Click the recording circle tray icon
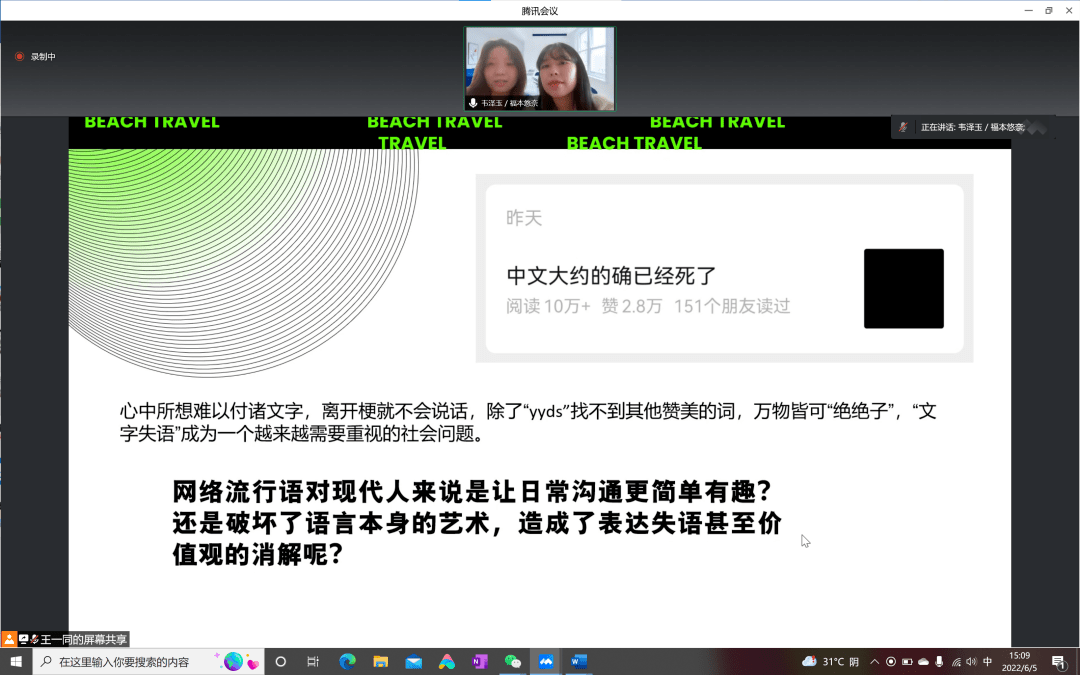Screen dimensions: 1080x675 (891, 662)
